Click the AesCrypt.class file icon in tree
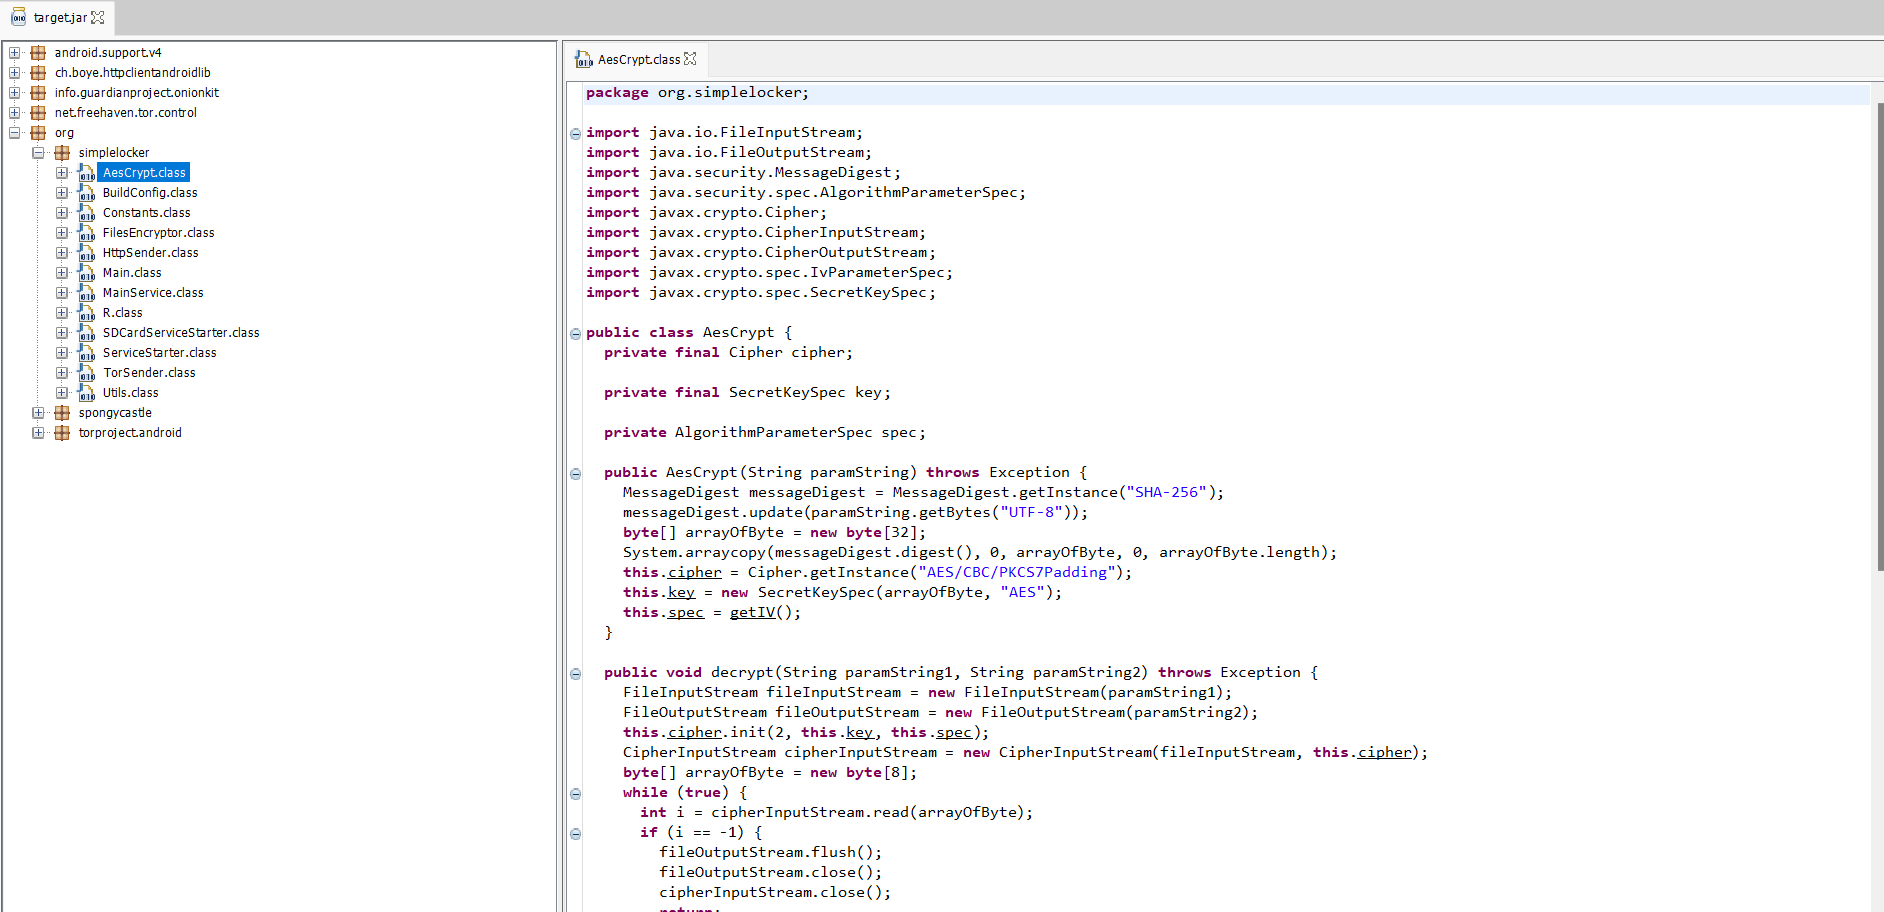The image size is (1884, 912). tap(87, 173)
